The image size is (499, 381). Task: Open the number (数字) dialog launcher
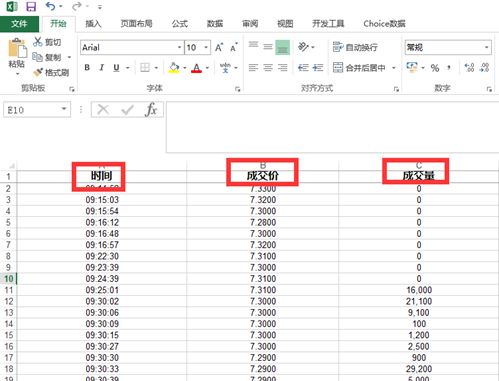489,89
